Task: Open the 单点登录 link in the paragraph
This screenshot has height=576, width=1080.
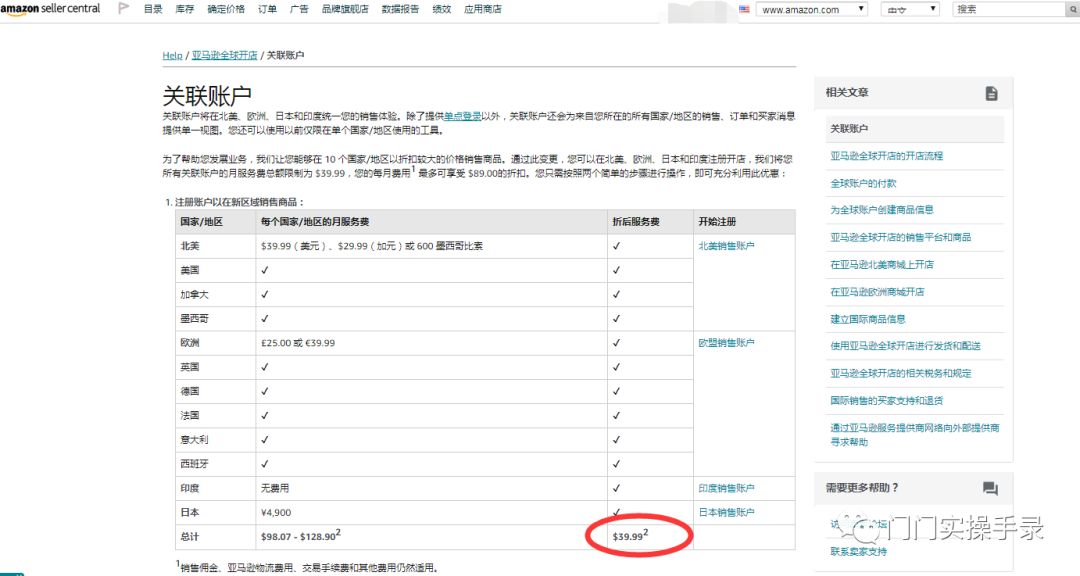Action: (462, 116)
